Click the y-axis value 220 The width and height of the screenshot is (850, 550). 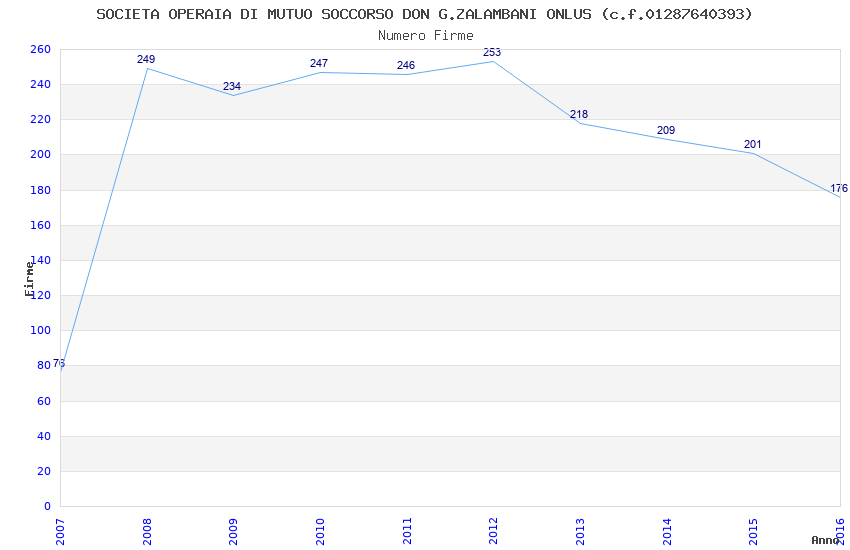tap(41, 120)
